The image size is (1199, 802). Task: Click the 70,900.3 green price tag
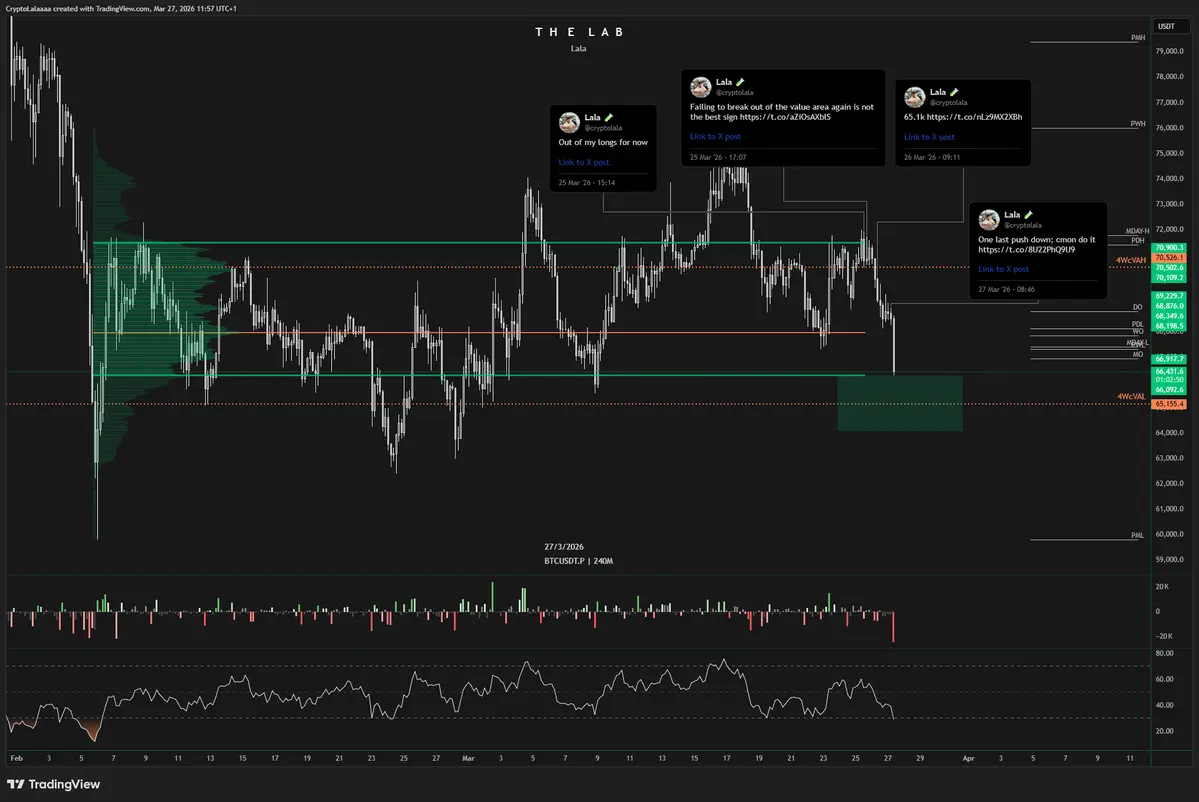click(x=1169, y=248)
